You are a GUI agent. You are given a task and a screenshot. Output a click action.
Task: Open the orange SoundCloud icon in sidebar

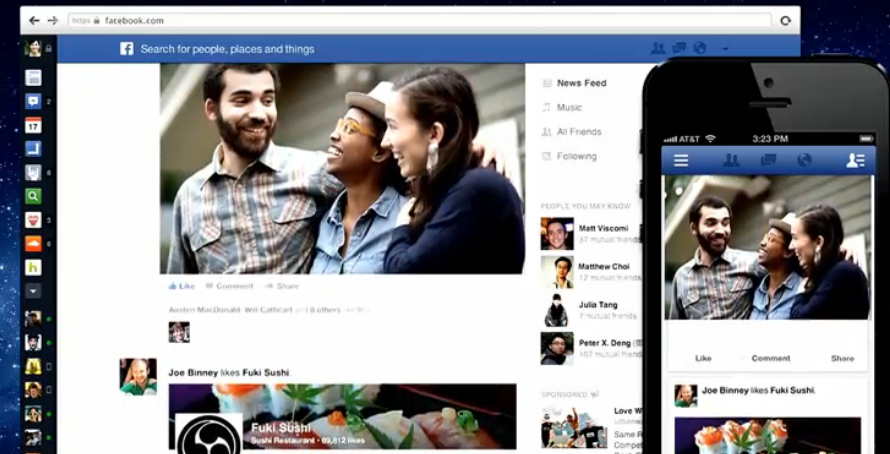click(33, 243)
